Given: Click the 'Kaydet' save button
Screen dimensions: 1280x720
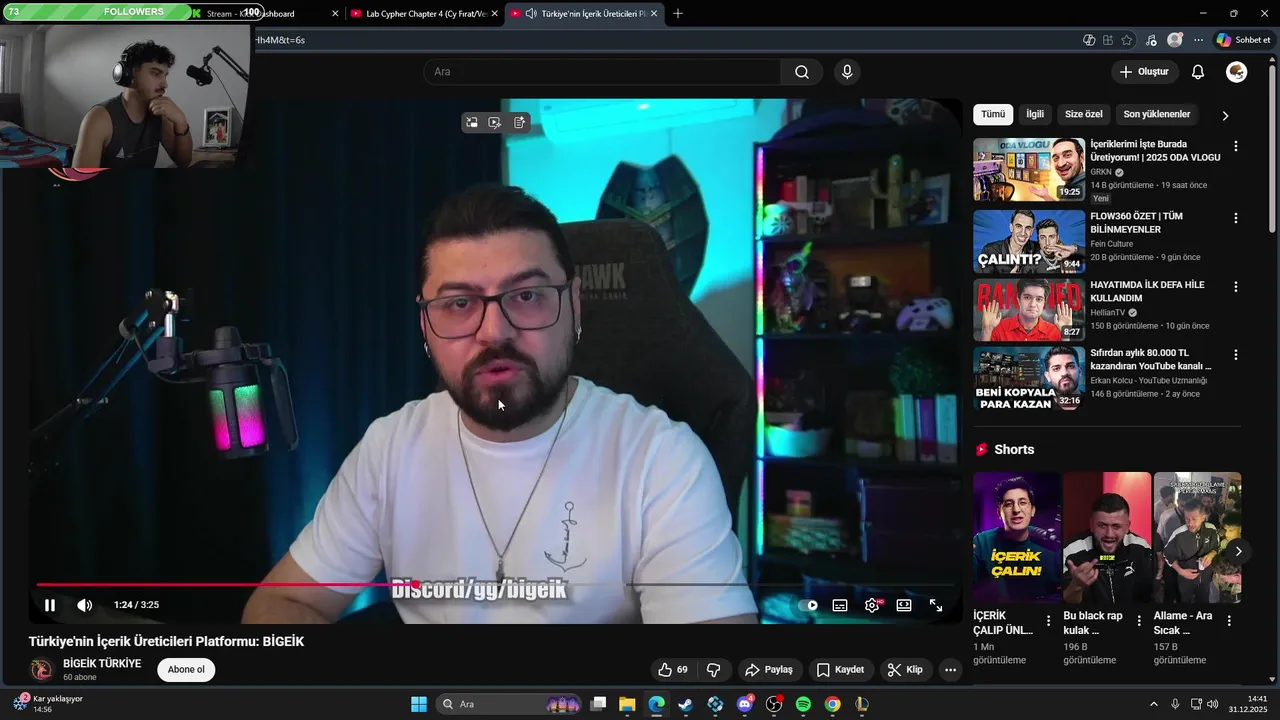Looking at the screenshot, I should coord(840,670).
